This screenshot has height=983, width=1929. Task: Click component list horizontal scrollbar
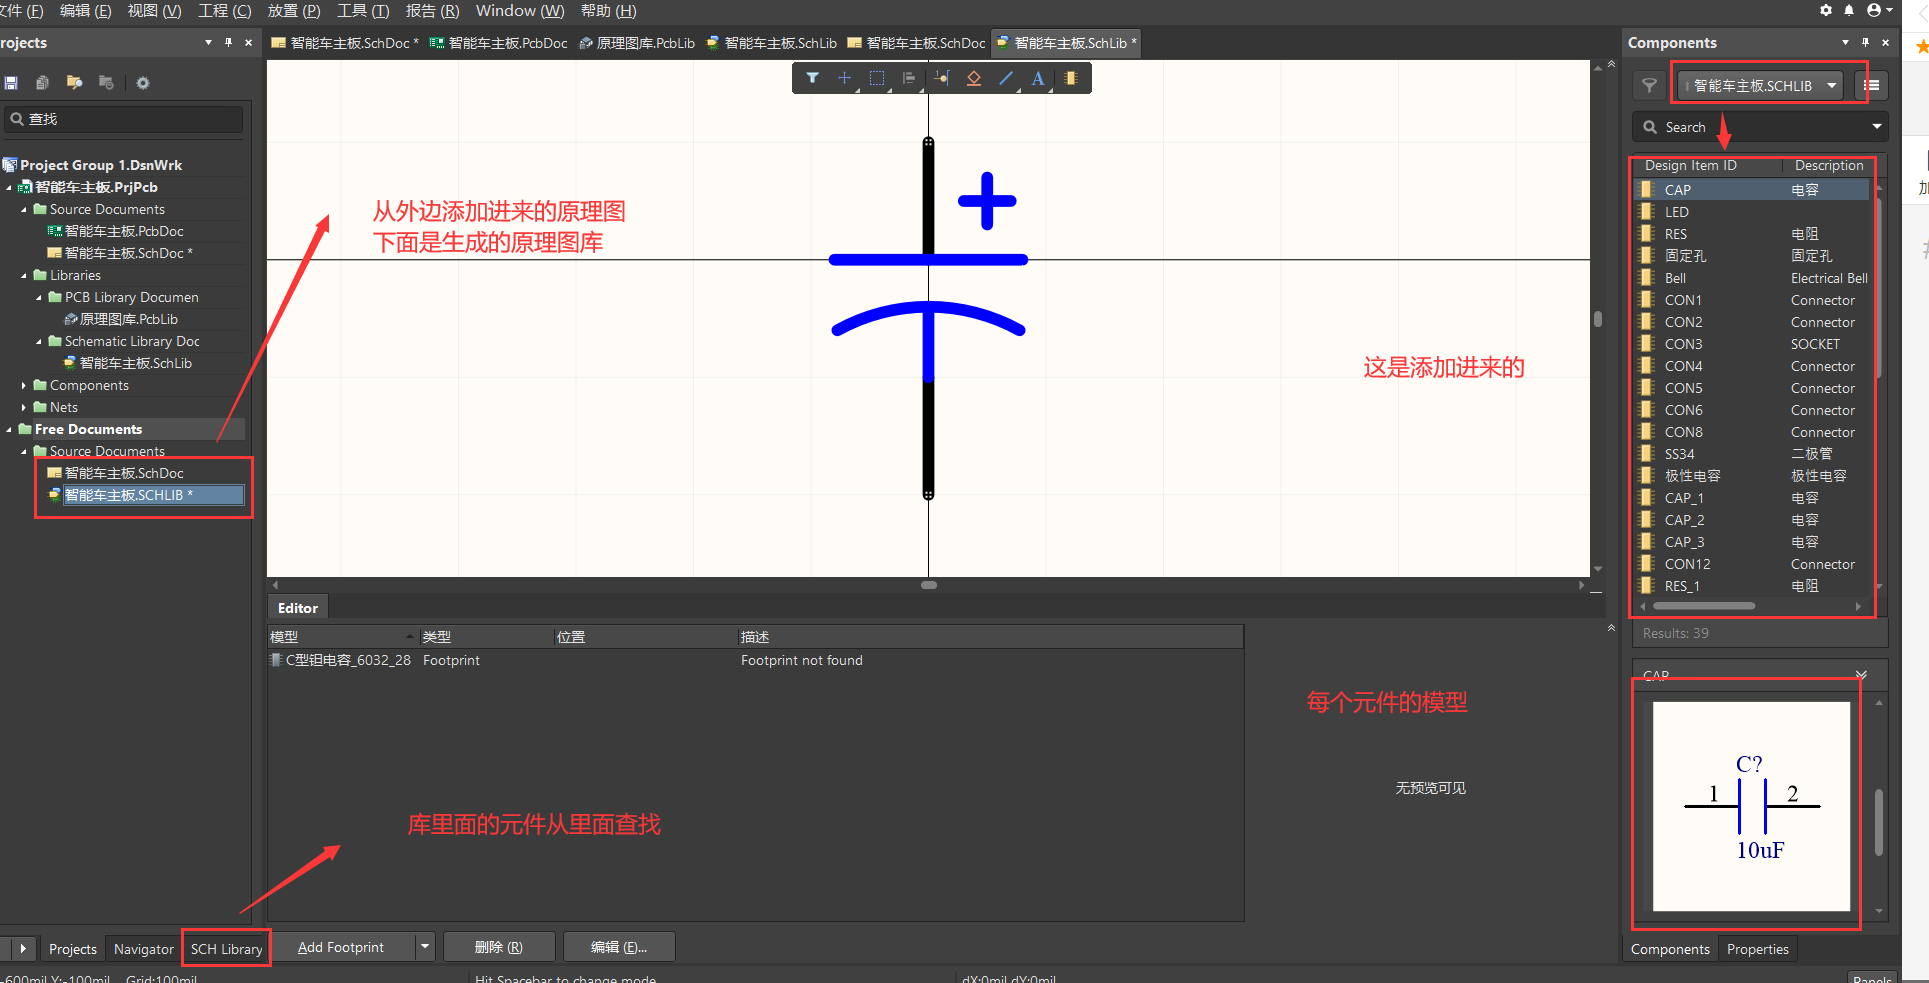point(1704,606)
